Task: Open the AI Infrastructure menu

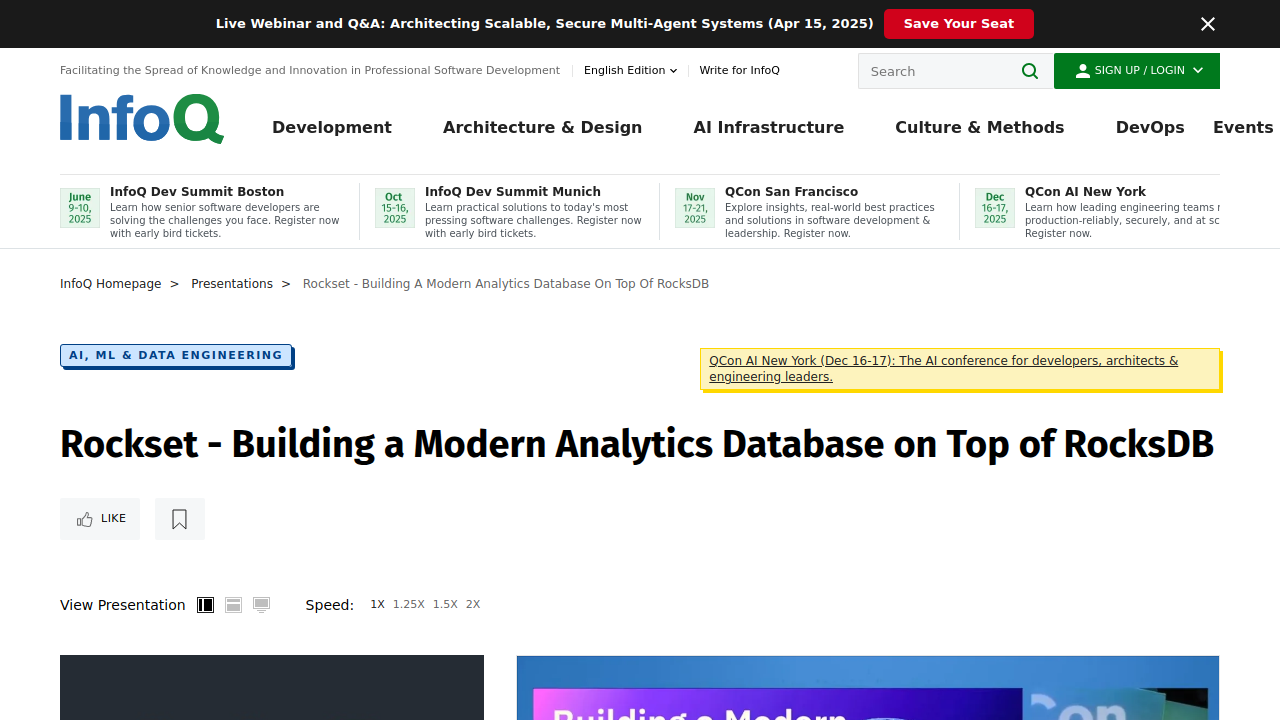Action: [x=768, y=127]
